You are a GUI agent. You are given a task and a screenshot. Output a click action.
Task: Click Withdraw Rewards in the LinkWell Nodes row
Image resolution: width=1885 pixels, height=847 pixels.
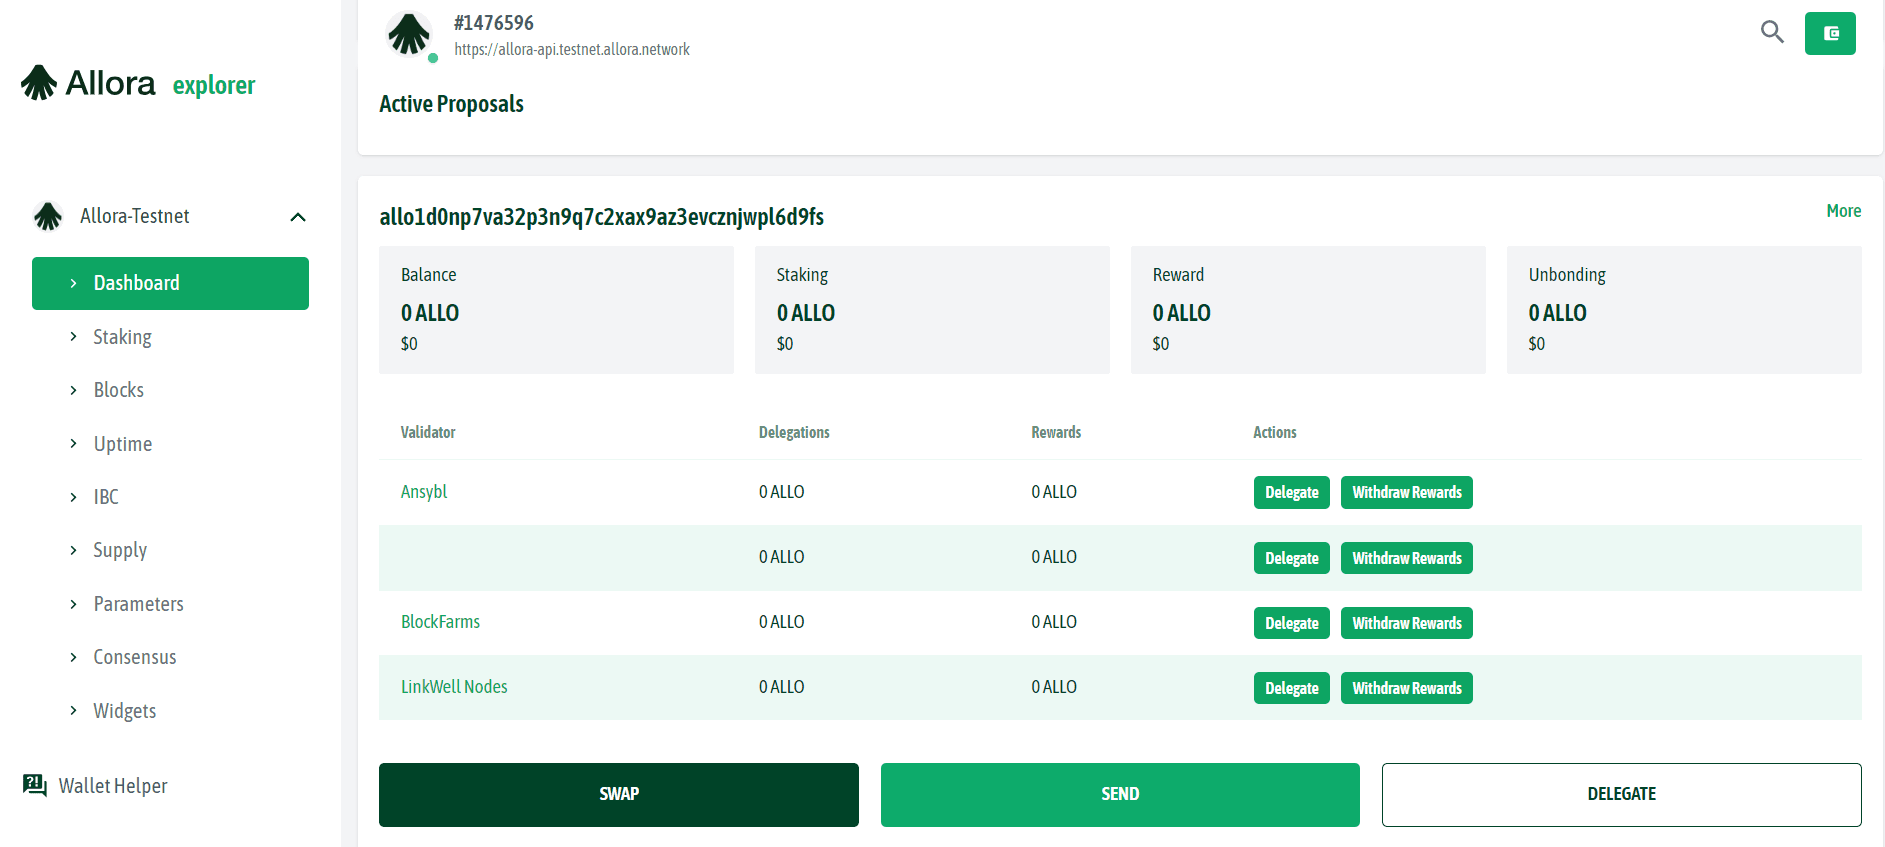click(1406, 688)
